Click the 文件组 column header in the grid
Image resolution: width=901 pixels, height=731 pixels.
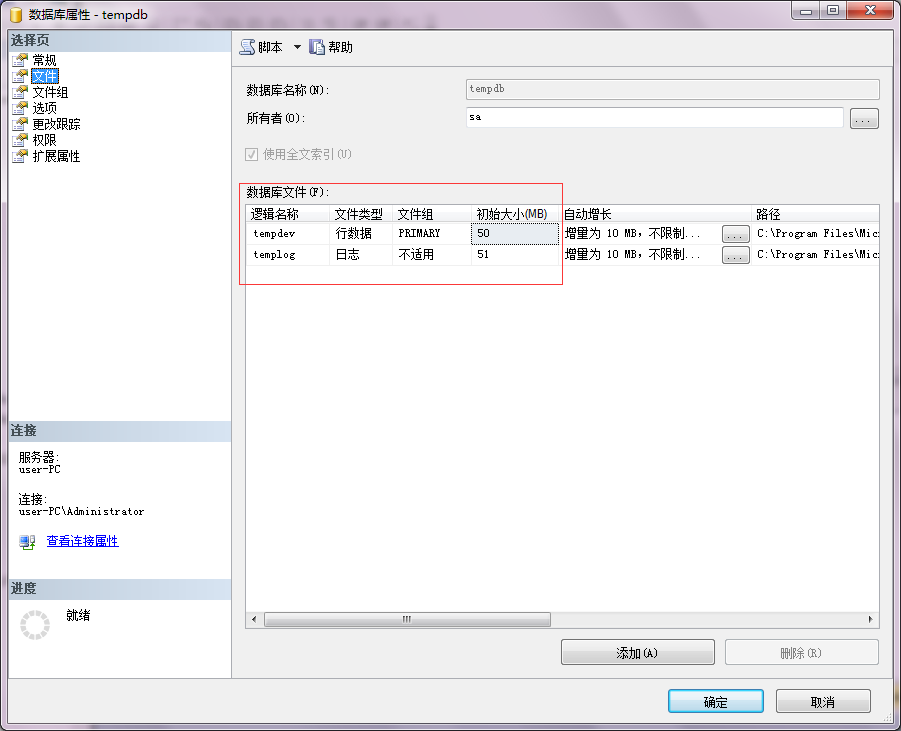[432, 214]
